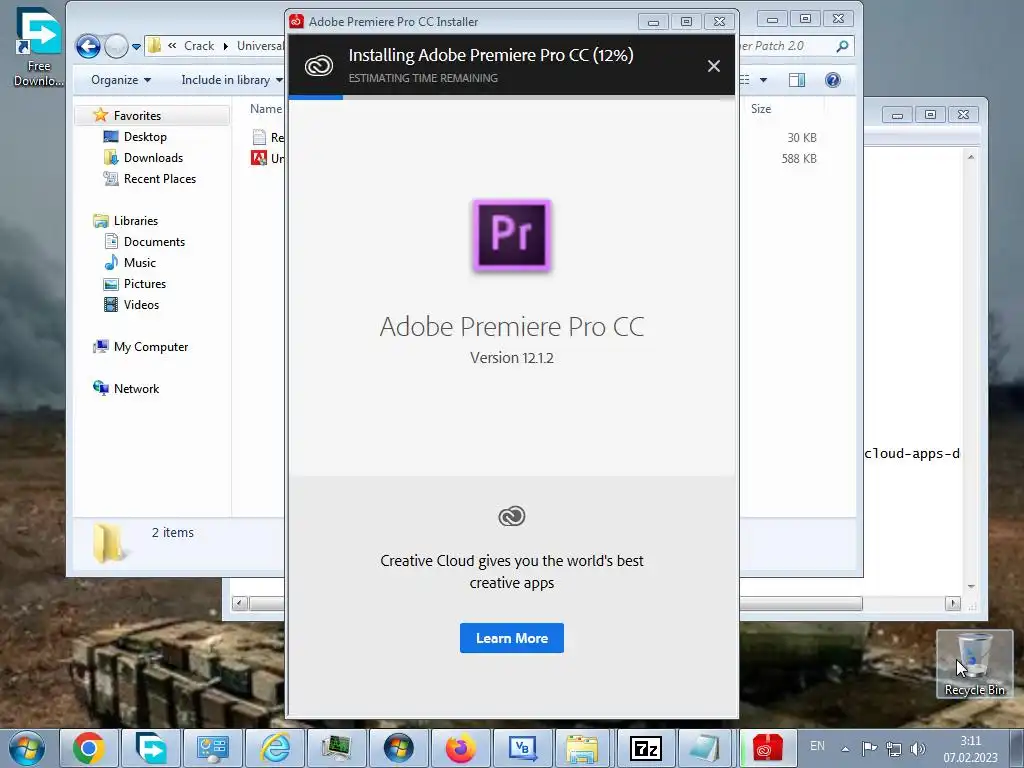The height and width of the screenshot is (768, 1024).
Task: Click the EN language indicator in the tray
Action: point(817,746)
